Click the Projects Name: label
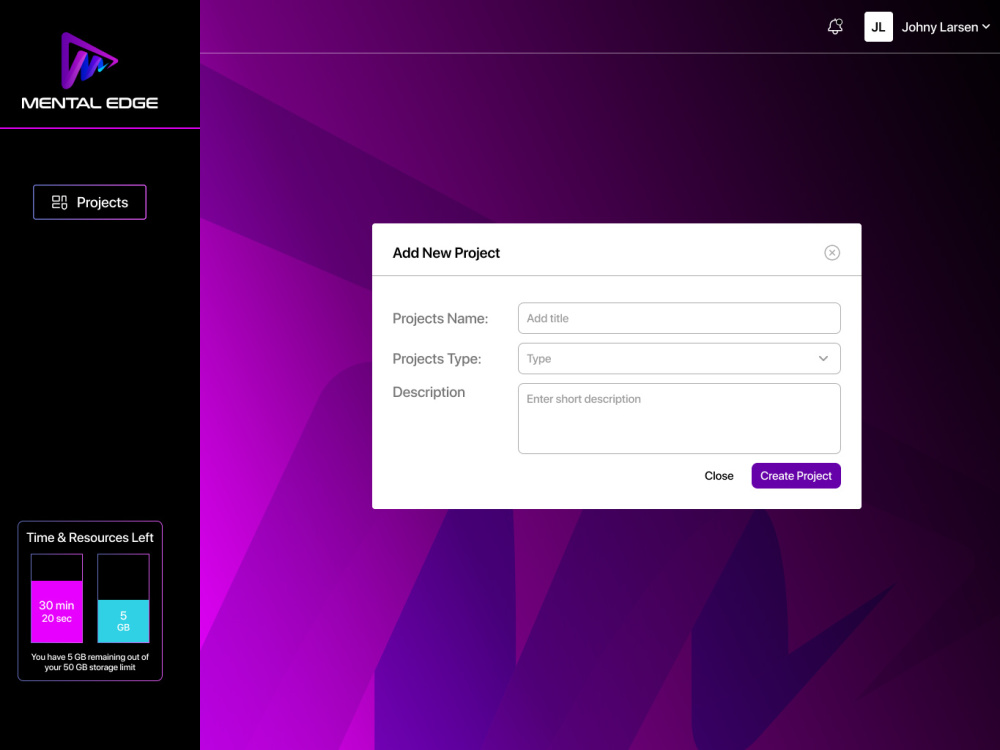The height and width of the screenshot is (750, 1000). pyautogui.click(x=440, y=318)
